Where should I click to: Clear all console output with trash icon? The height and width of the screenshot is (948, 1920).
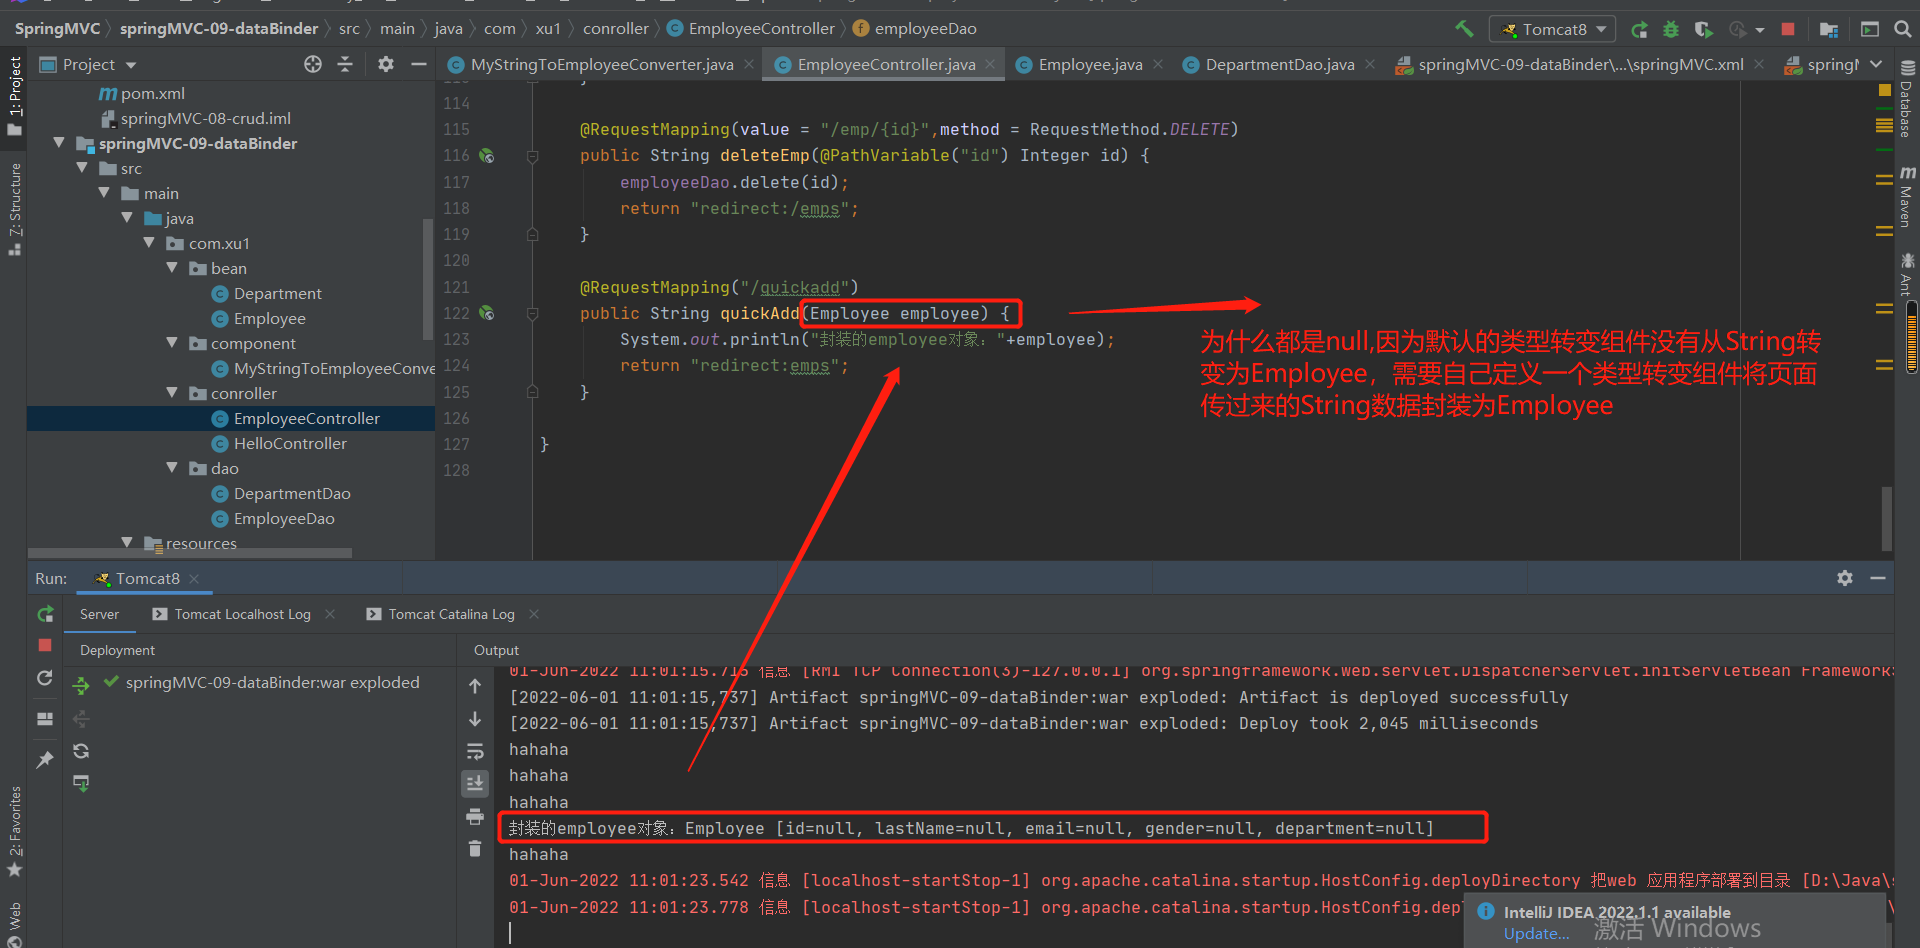[x=475, y=849]
